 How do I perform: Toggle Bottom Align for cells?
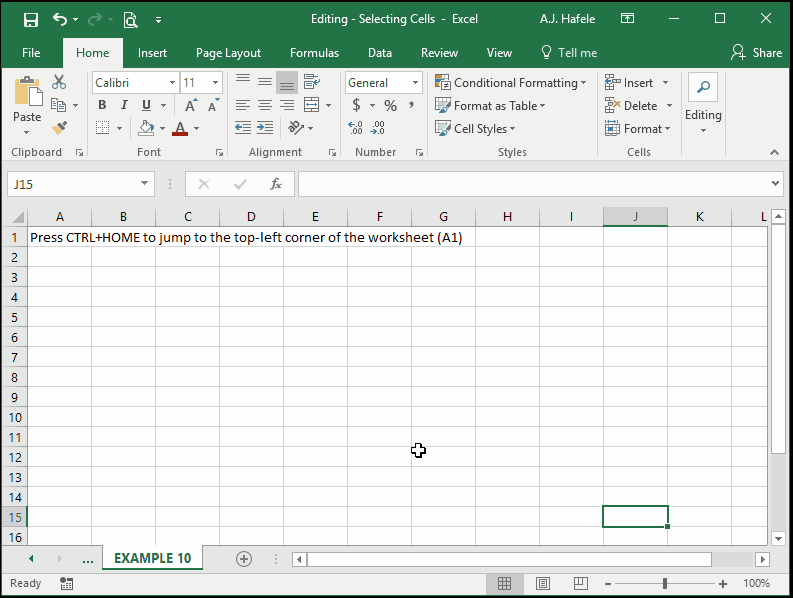coord(287,82)
